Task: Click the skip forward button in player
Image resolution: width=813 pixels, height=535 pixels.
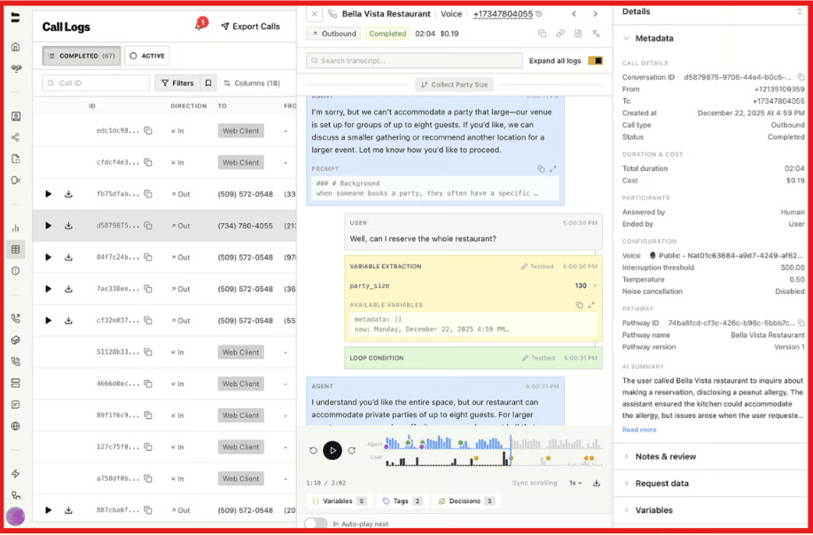Action: [x=352, y=450]
